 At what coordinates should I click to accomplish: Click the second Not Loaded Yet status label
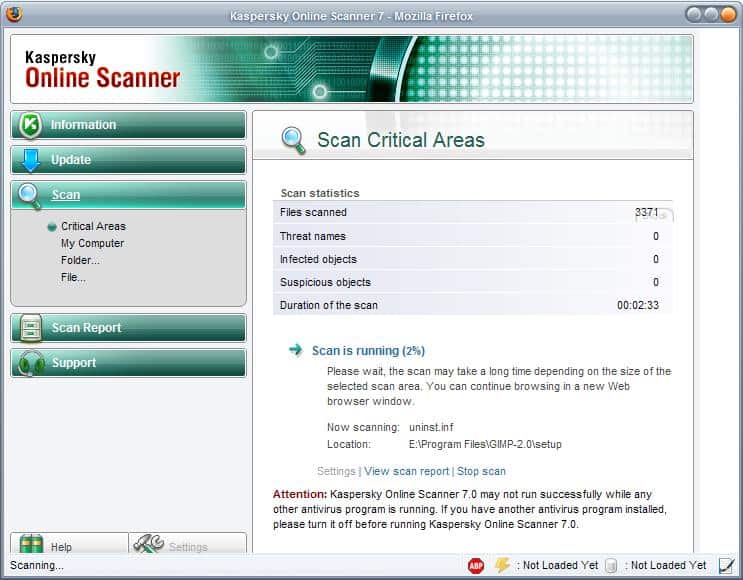(x=668, y=565)
